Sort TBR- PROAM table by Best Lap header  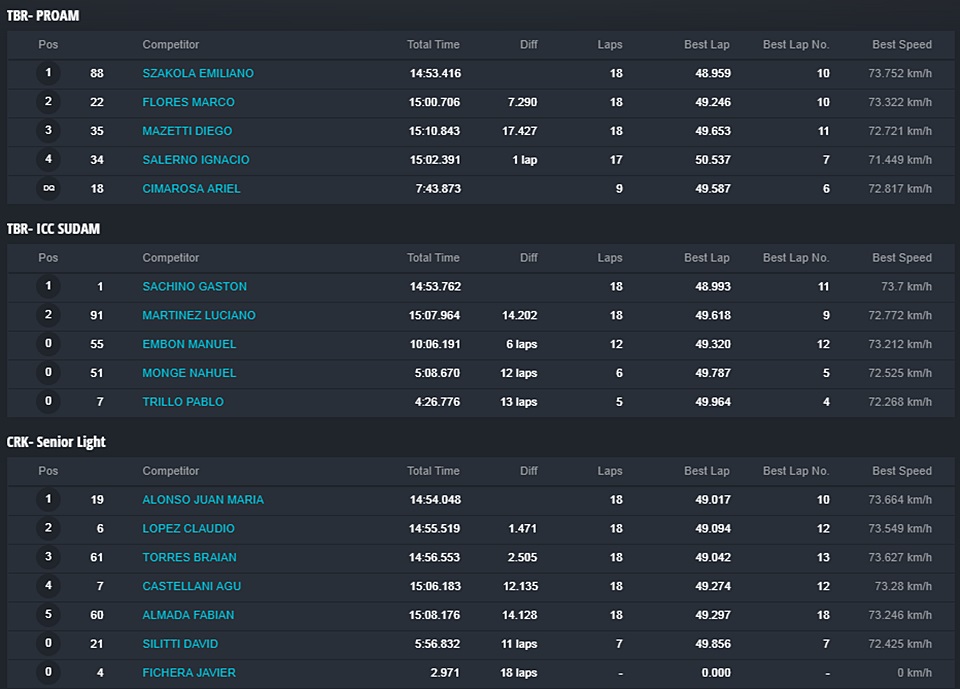point(706,45)
